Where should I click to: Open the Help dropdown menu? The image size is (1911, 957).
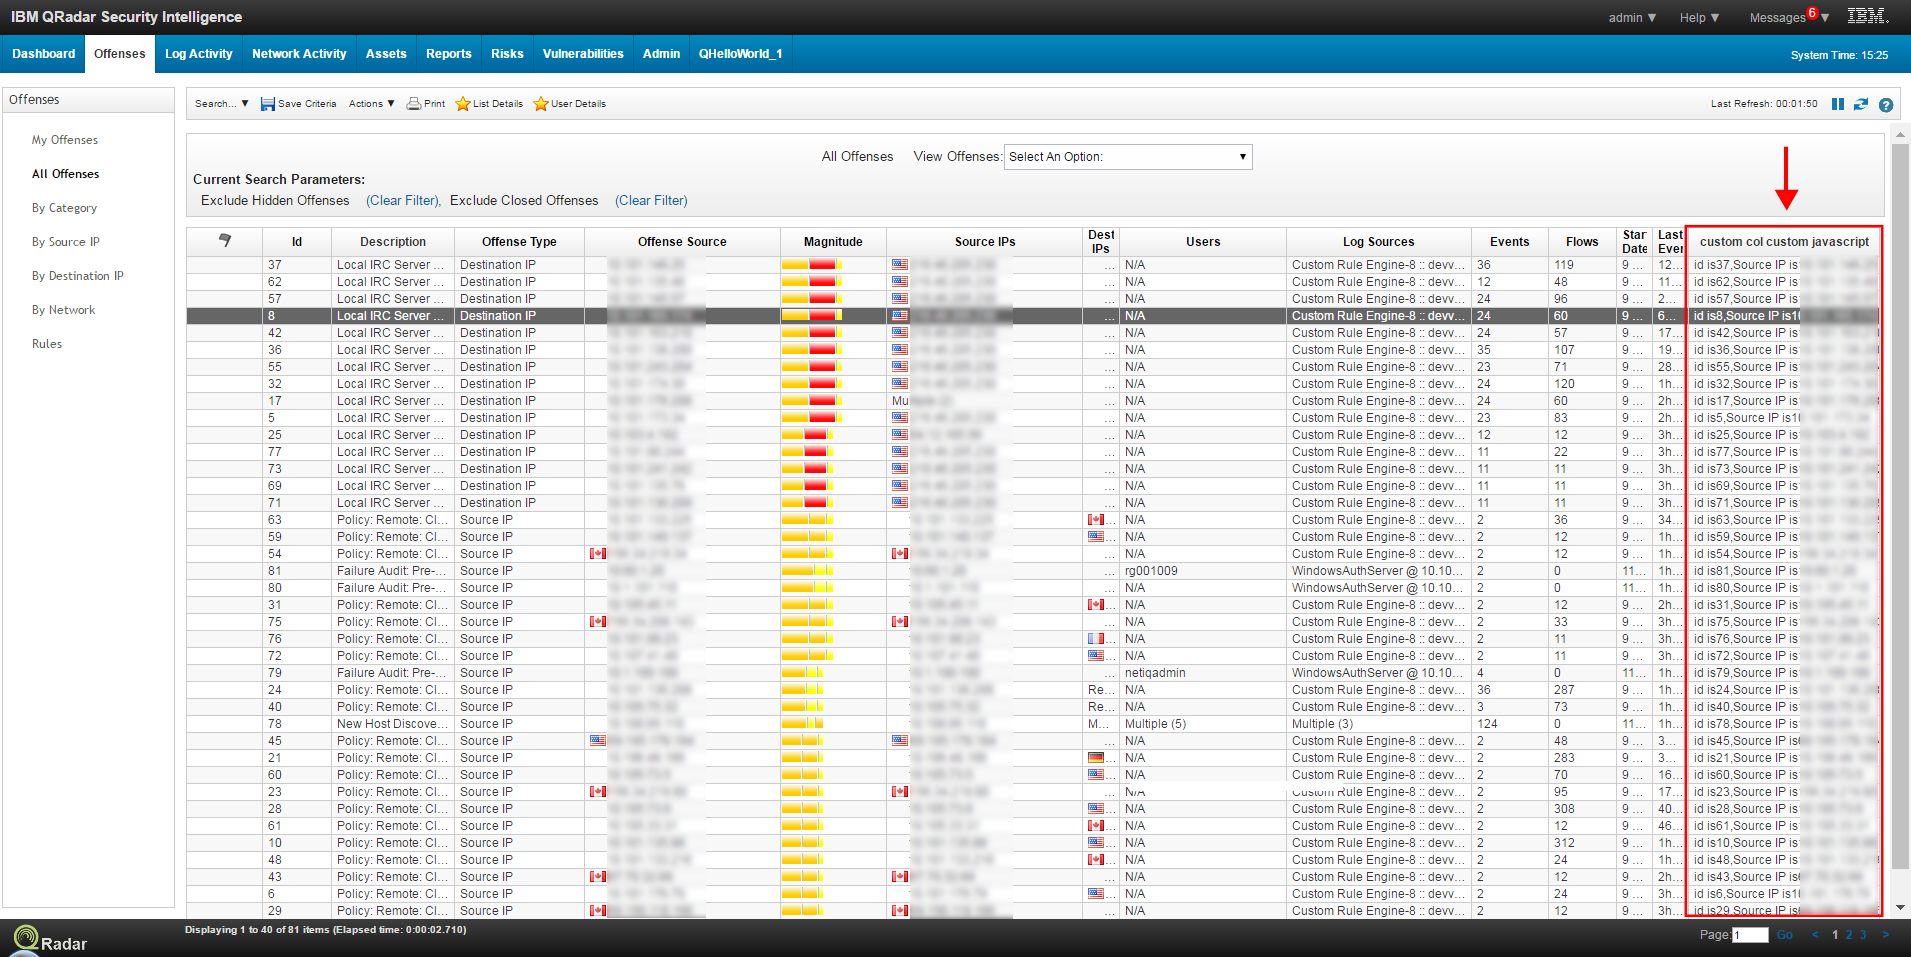click(1699, 18)
